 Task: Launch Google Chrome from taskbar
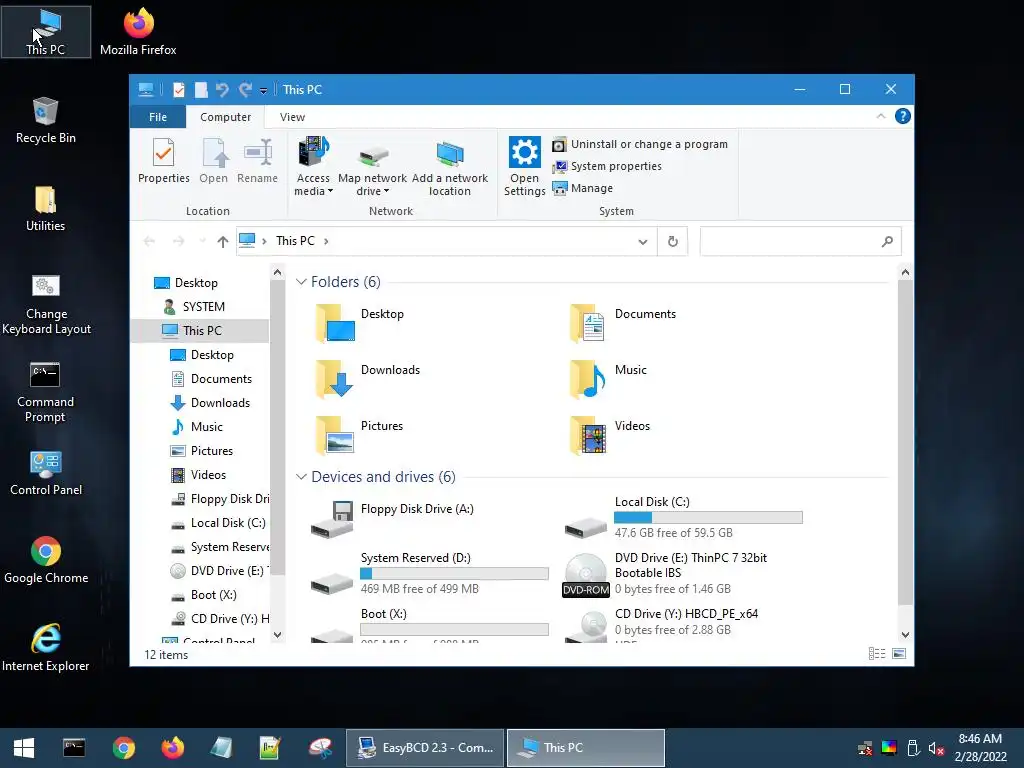tap(123, 748)
